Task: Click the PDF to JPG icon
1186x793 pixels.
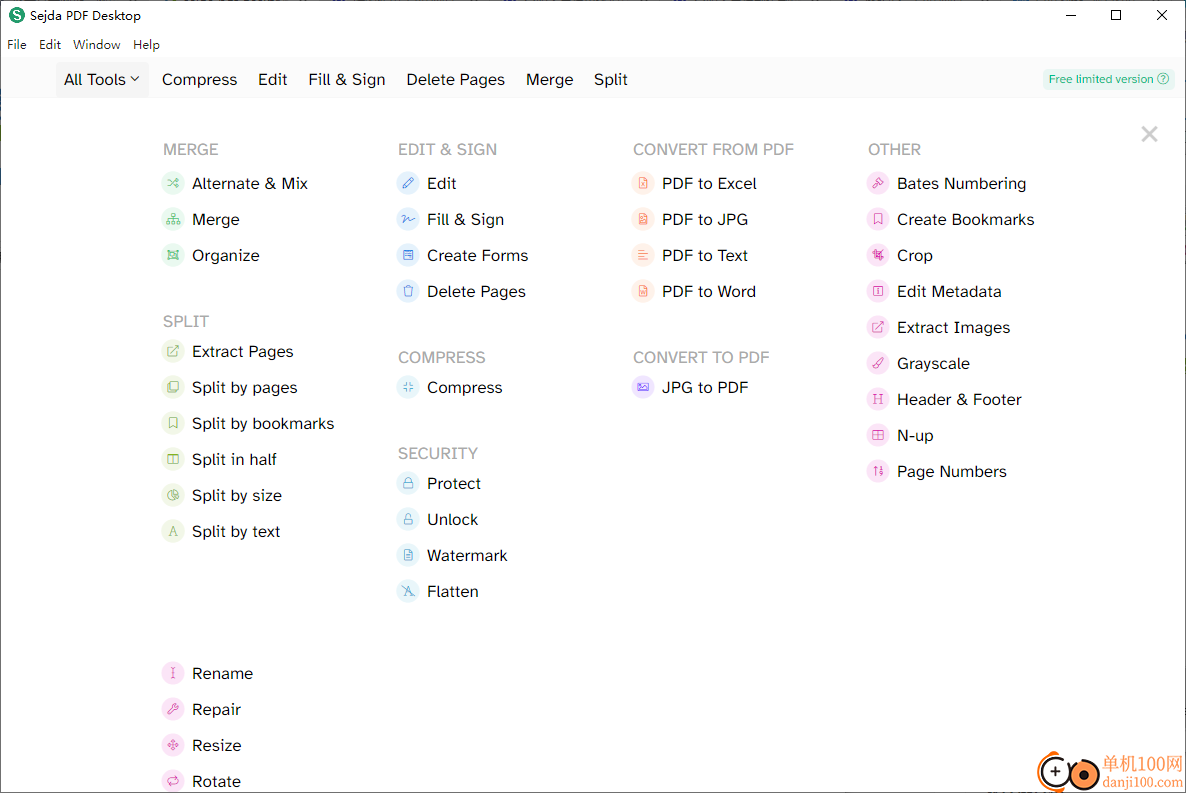Action: (x=643, y=219)
